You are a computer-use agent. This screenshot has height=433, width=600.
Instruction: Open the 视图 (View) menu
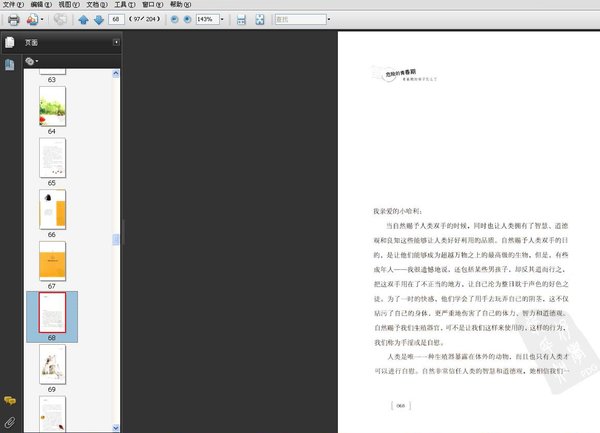click(69, 5)
